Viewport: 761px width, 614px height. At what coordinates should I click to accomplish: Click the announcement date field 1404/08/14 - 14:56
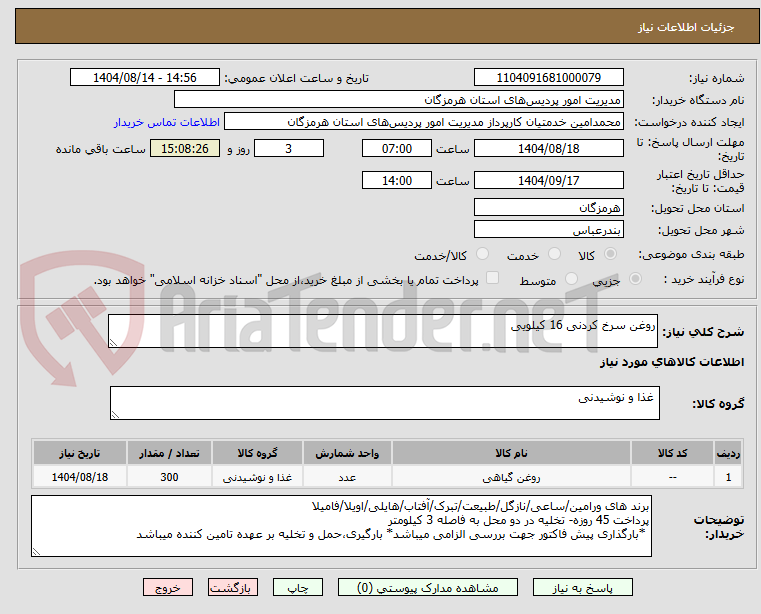(x=145, y=77)
